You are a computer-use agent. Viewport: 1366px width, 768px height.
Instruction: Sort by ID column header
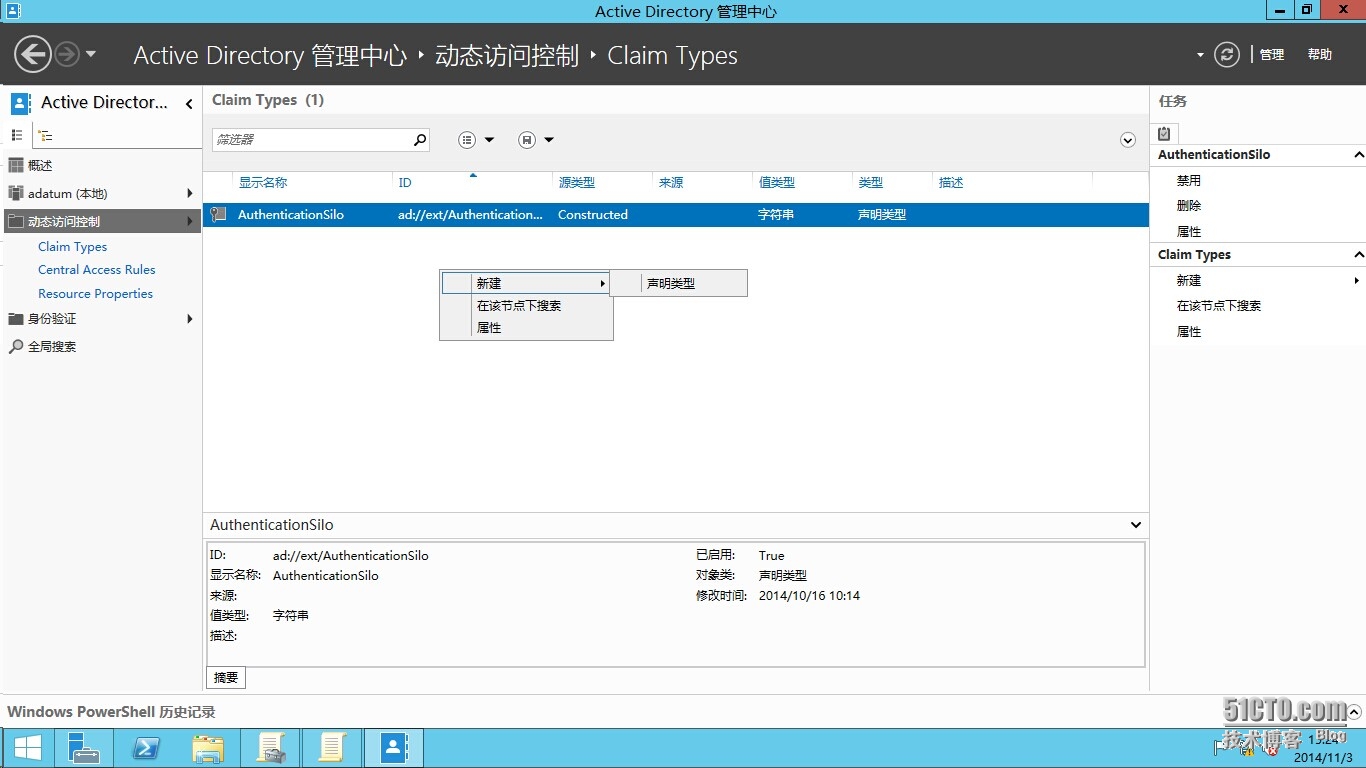(405, 183)
